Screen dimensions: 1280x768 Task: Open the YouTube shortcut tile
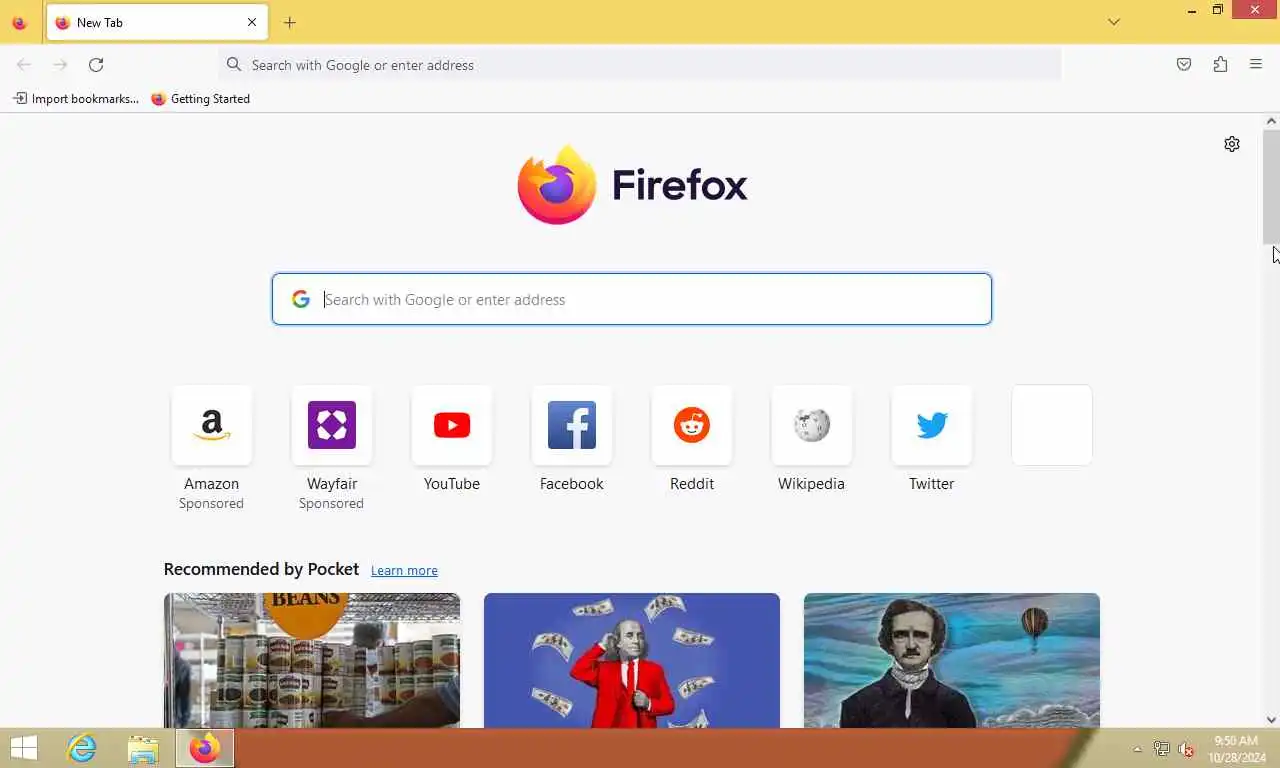[451, 425]
